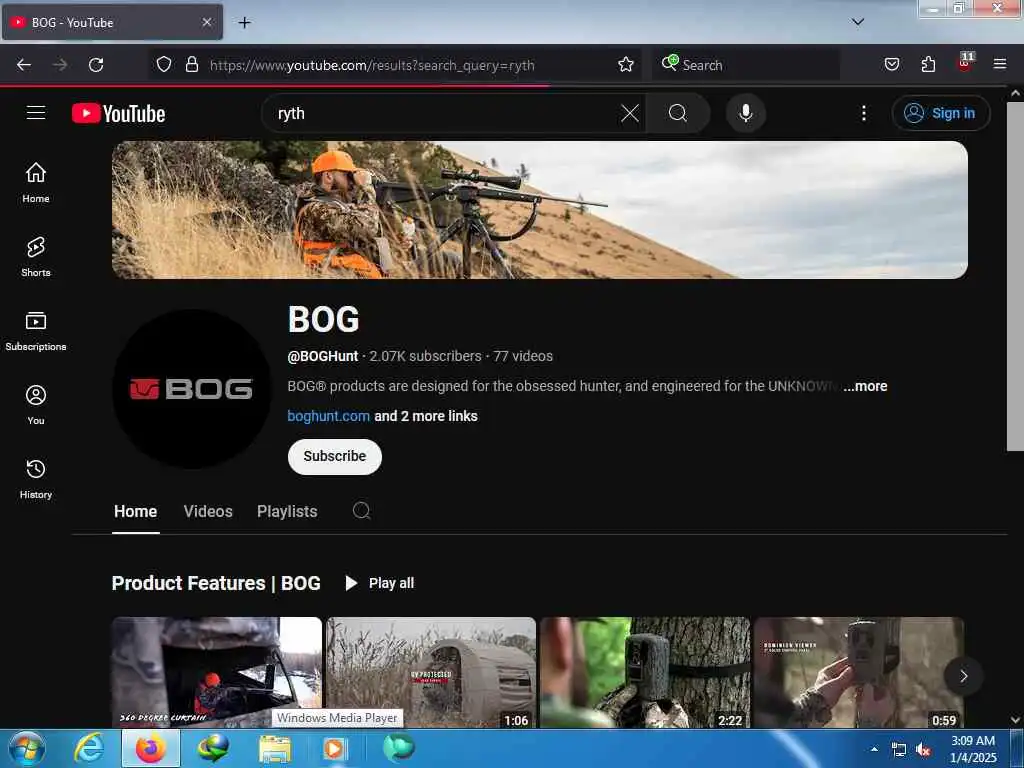Click the muted volume tray icon

(923, 750)
